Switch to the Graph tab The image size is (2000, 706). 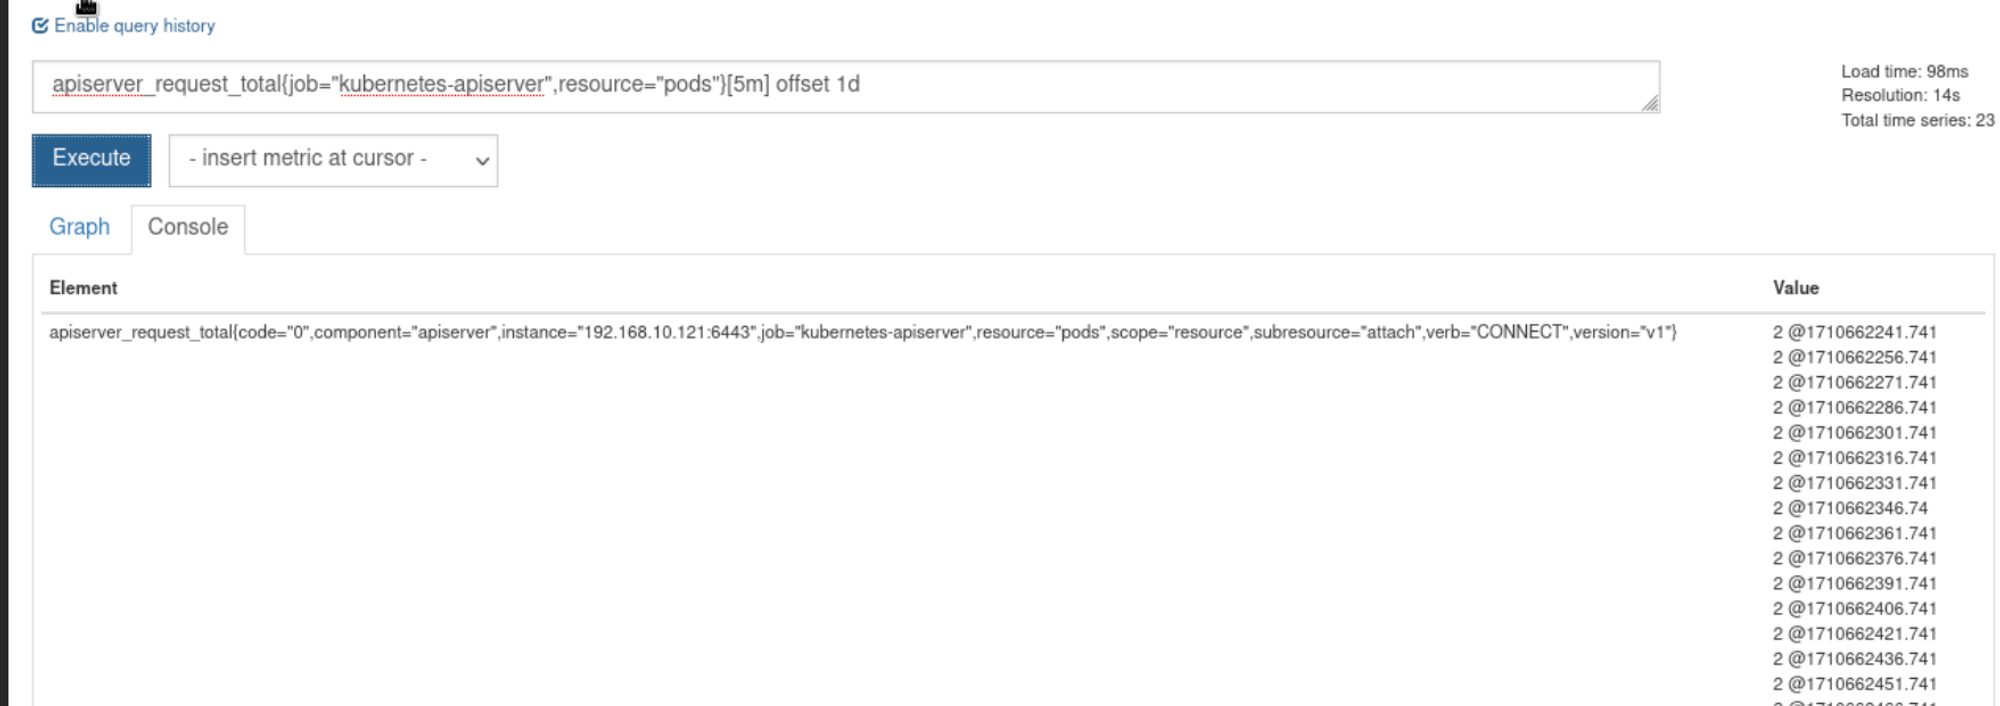point(79,227)
